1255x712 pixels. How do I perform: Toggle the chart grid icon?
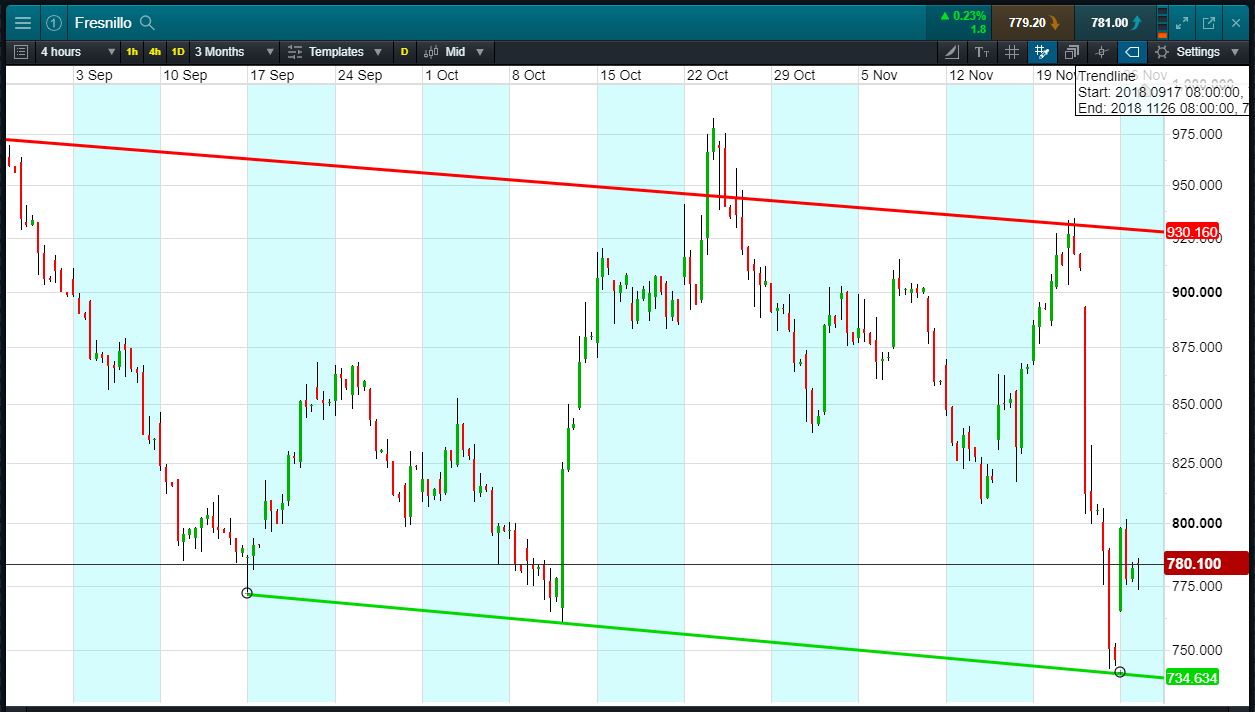1012,52
